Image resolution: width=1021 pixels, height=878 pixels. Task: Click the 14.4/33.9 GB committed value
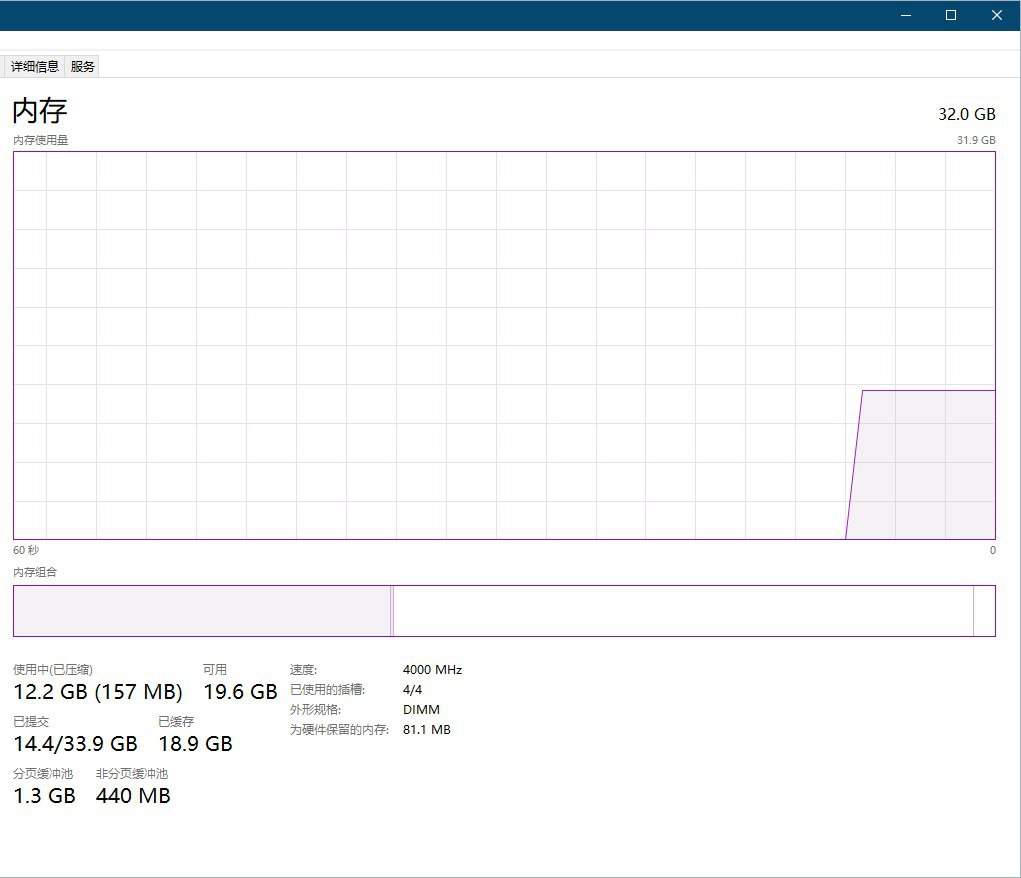(75, 744)
